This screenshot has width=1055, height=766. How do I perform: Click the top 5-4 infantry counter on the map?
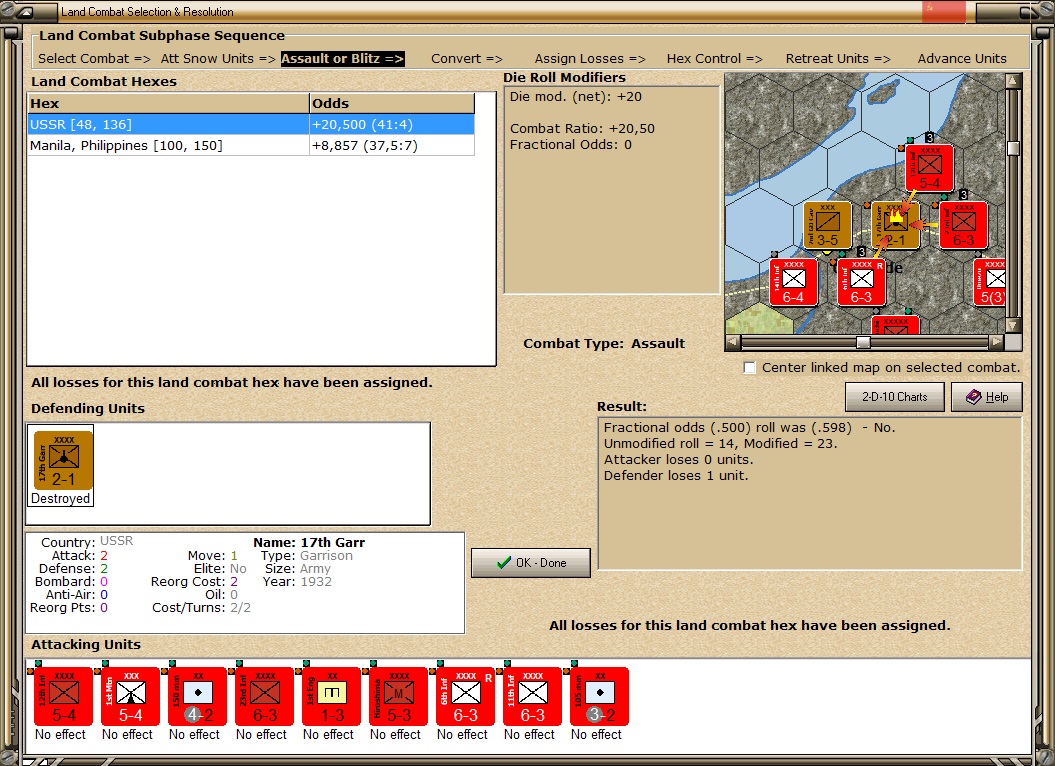[x=929, y=168]
